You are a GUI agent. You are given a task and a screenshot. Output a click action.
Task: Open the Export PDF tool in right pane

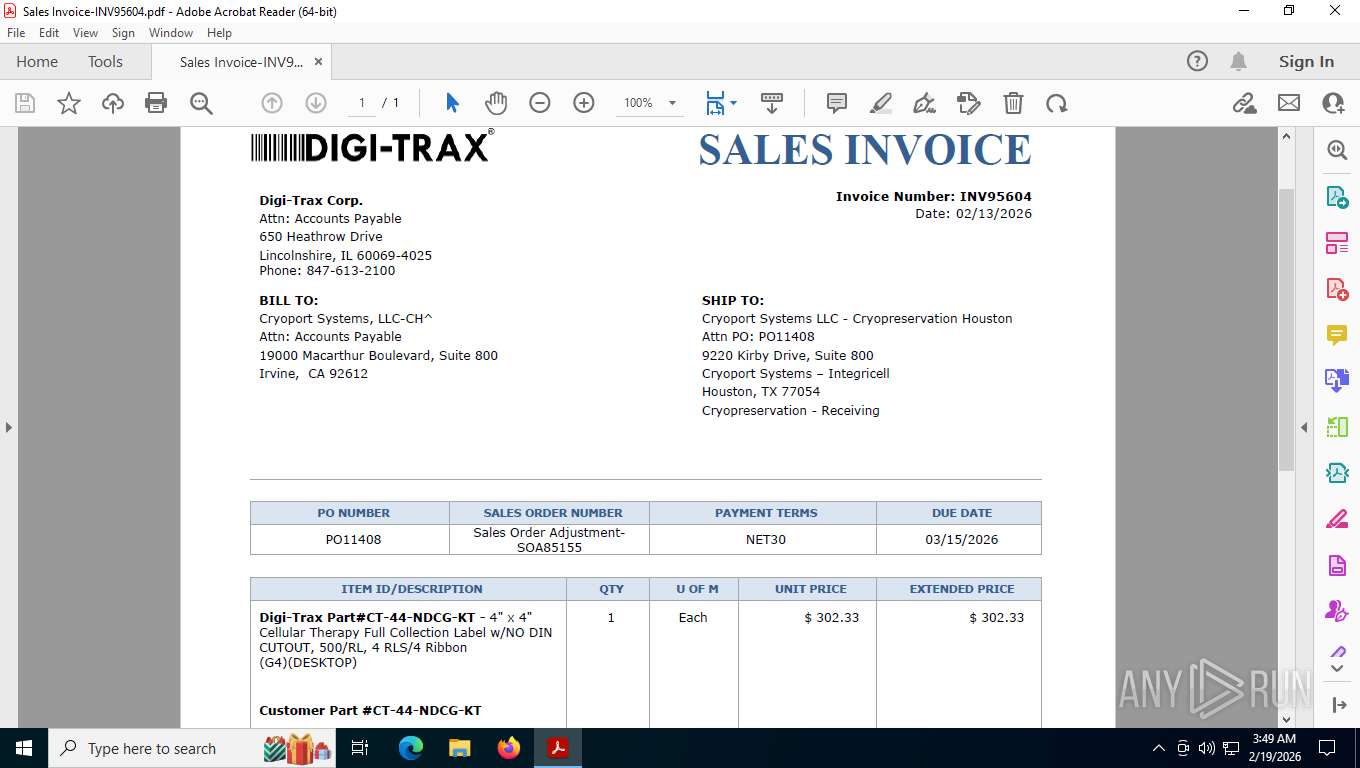coord(1337,197)
